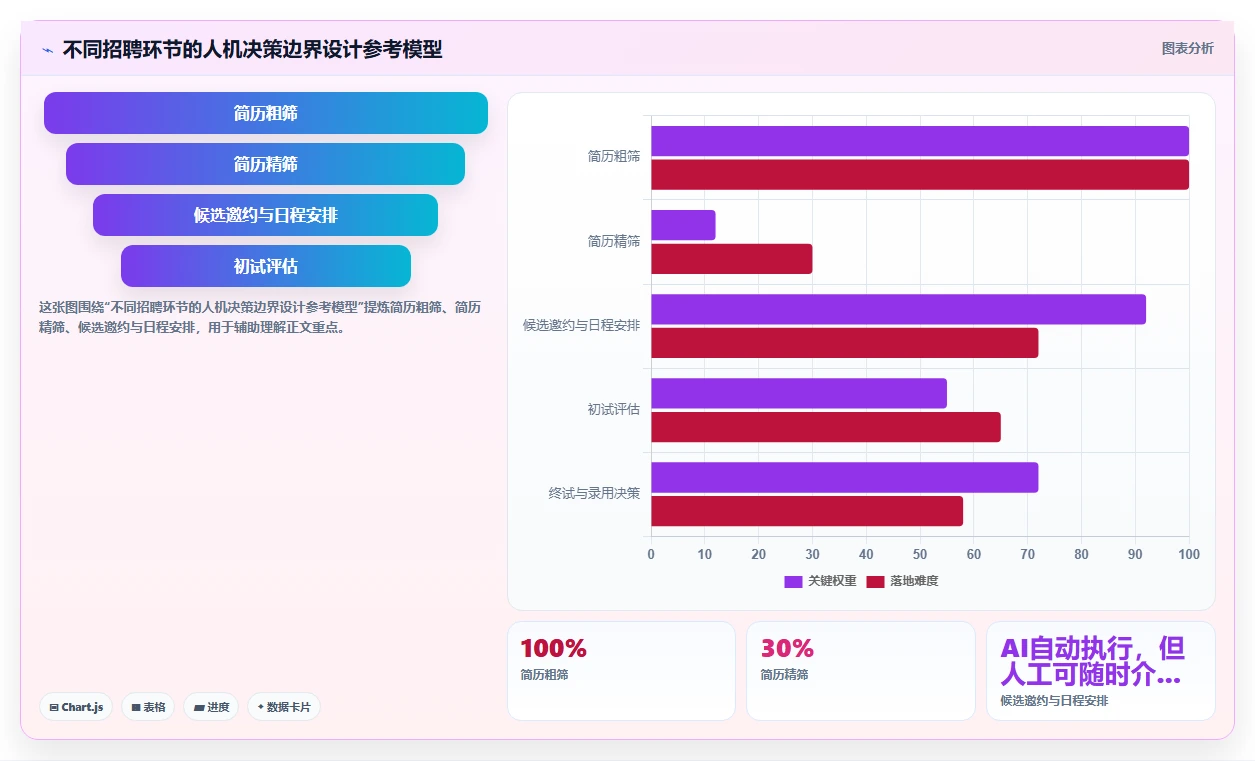1255x761 pixels.
Task: Click the 简历精筛 y-axis label
Action: (x=614, y=241)
